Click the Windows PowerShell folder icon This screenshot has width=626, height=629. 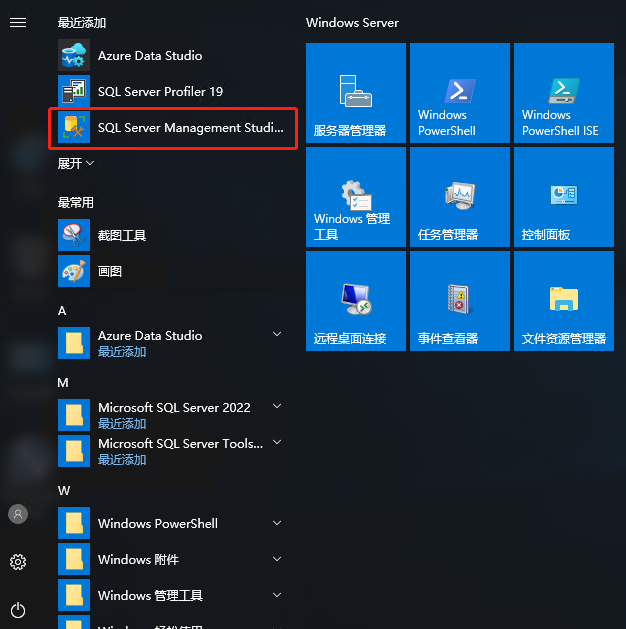pos(74,523)
